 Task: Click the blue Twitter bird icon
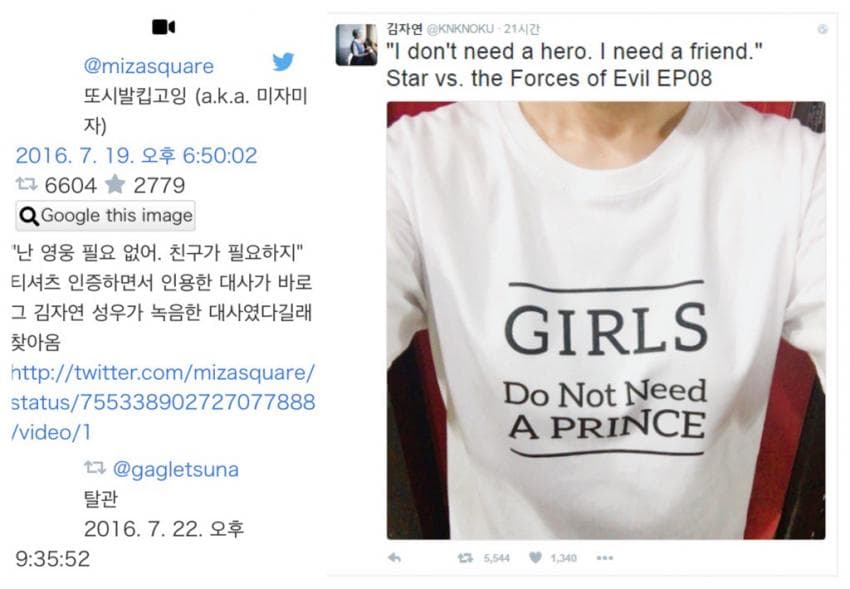[283, 62]
